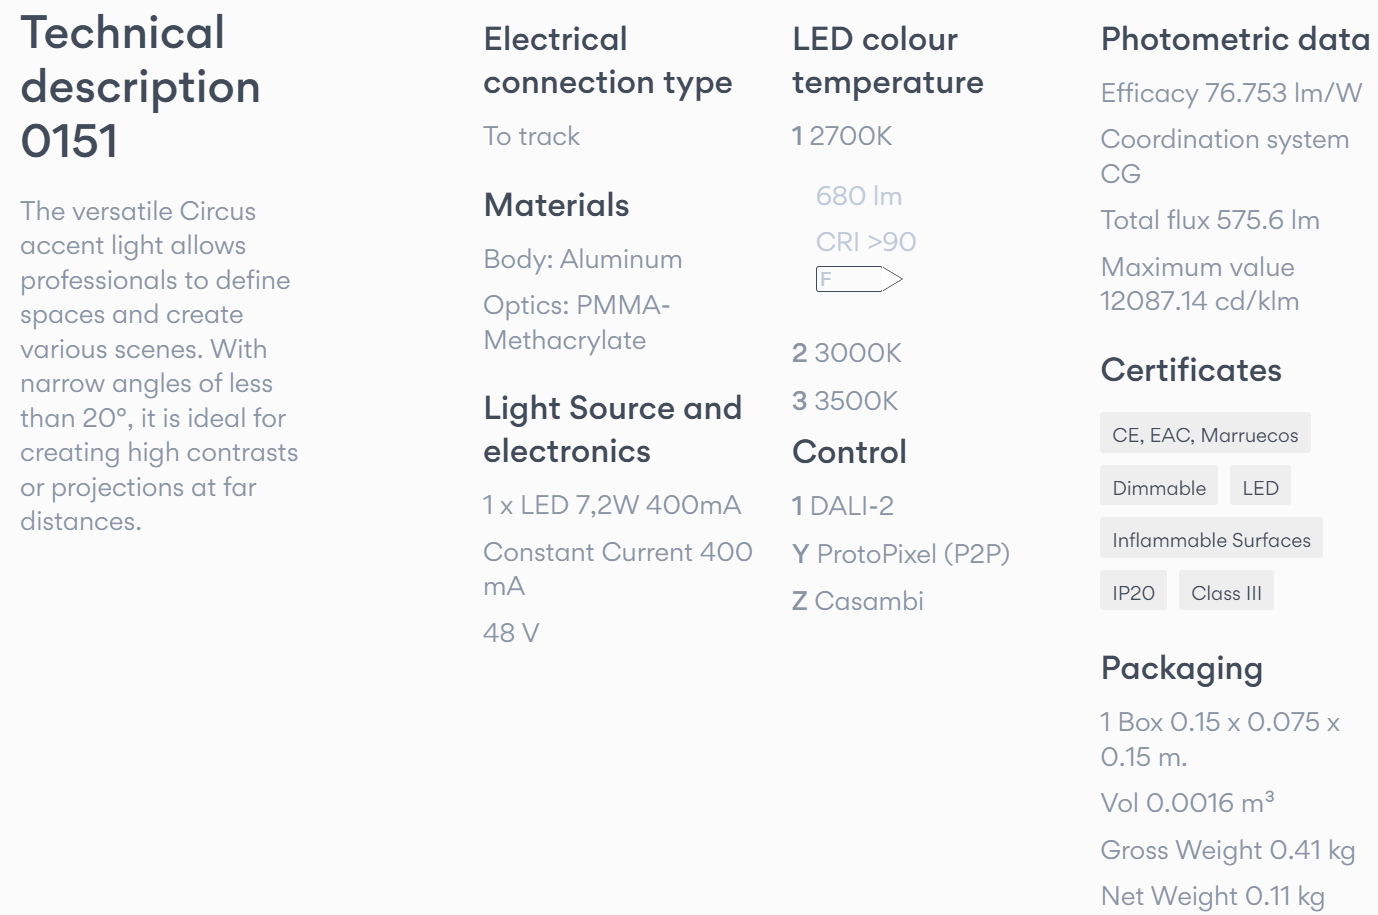Click the Inflammable Surfaces tag
This screenshot has height=915, width=1378.
click(1211, 540)
